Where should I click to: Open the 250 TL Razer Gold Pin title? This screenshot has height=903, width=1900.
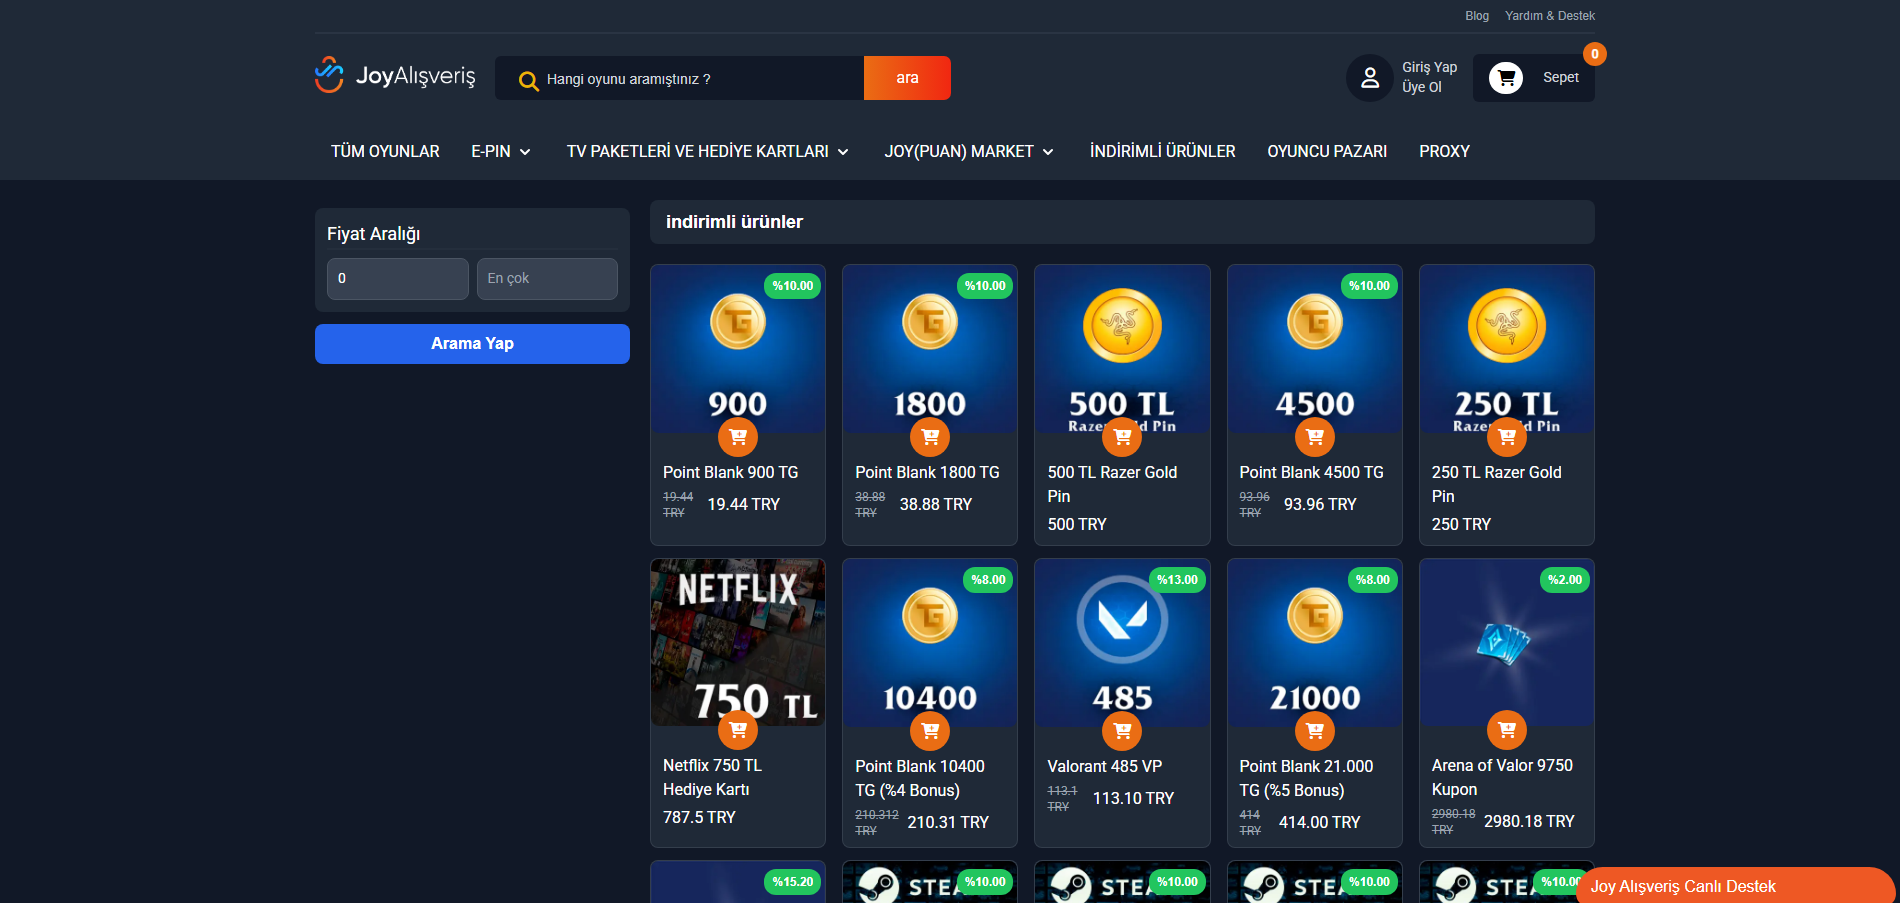1496,484
